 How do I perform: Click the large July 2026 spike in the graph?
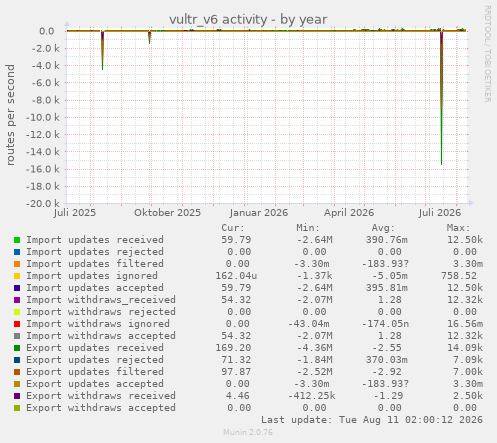pos(441,98)
